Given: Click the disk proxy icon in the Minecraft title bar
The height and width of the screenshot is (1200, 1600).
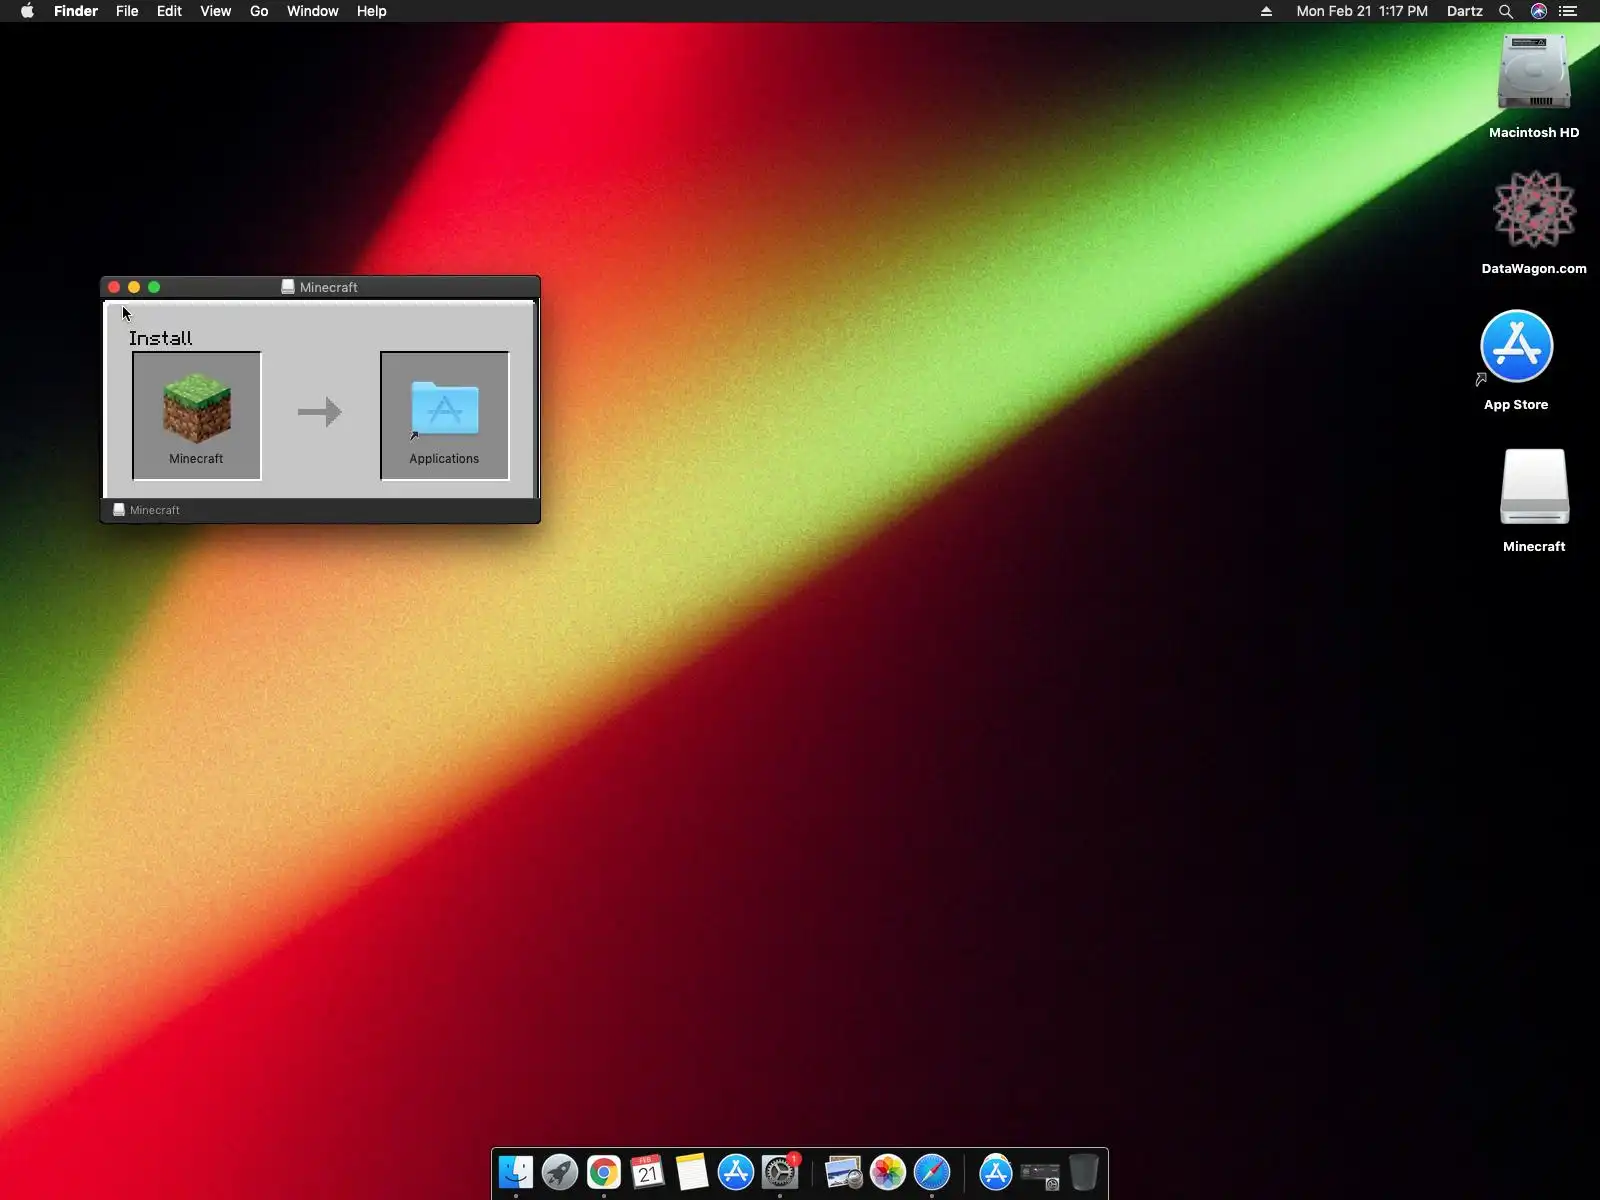Looking at the screenshot, I should (288, 287).
